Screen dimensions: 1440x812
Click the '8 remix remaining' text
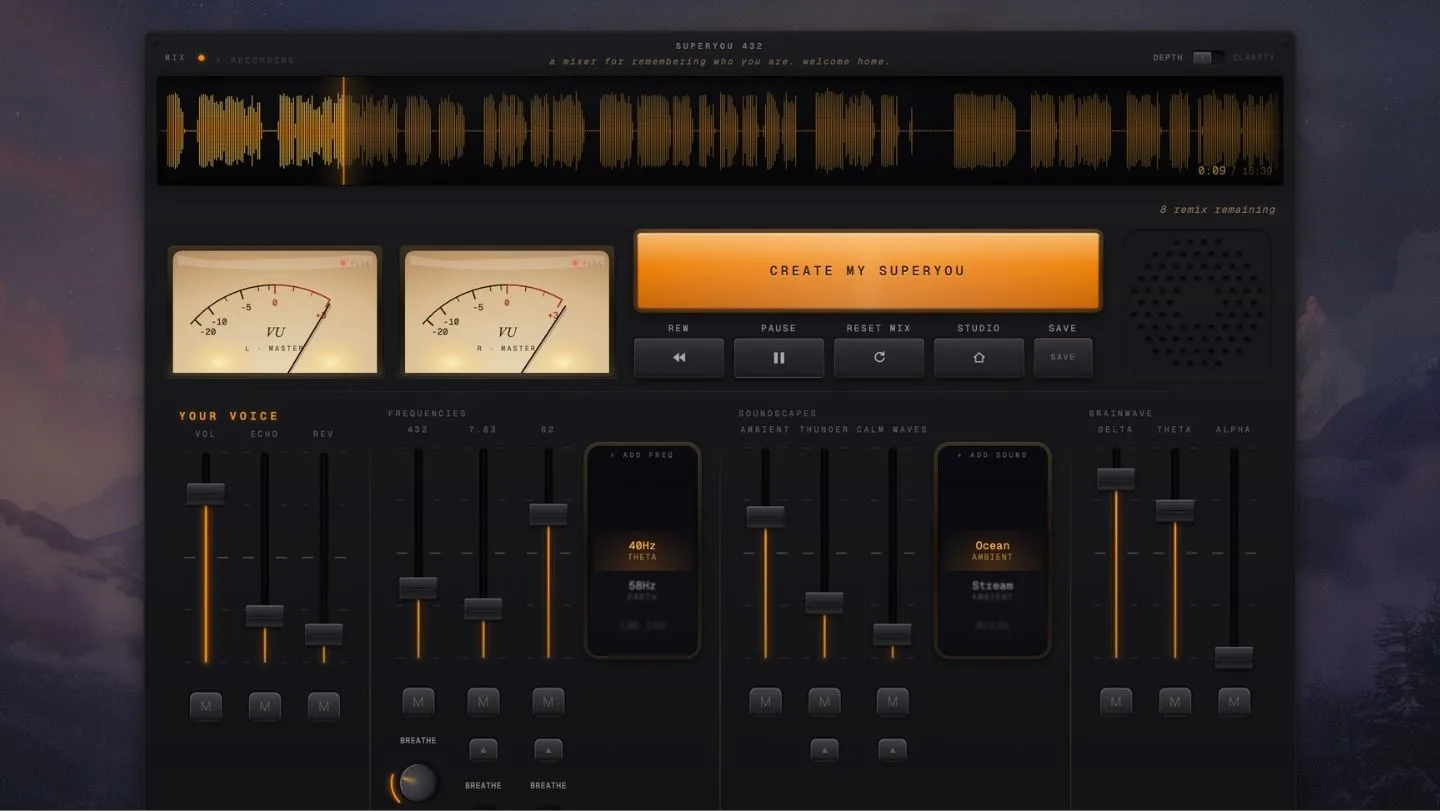1217,210
